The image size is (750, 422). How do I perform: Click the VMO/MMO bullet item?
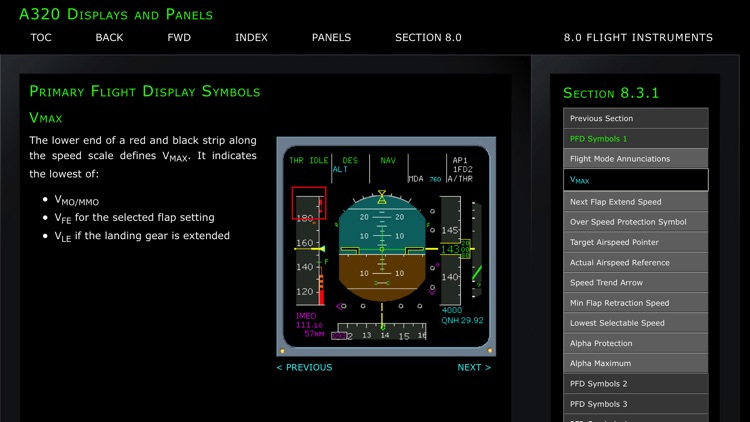(x=77, y=200)
